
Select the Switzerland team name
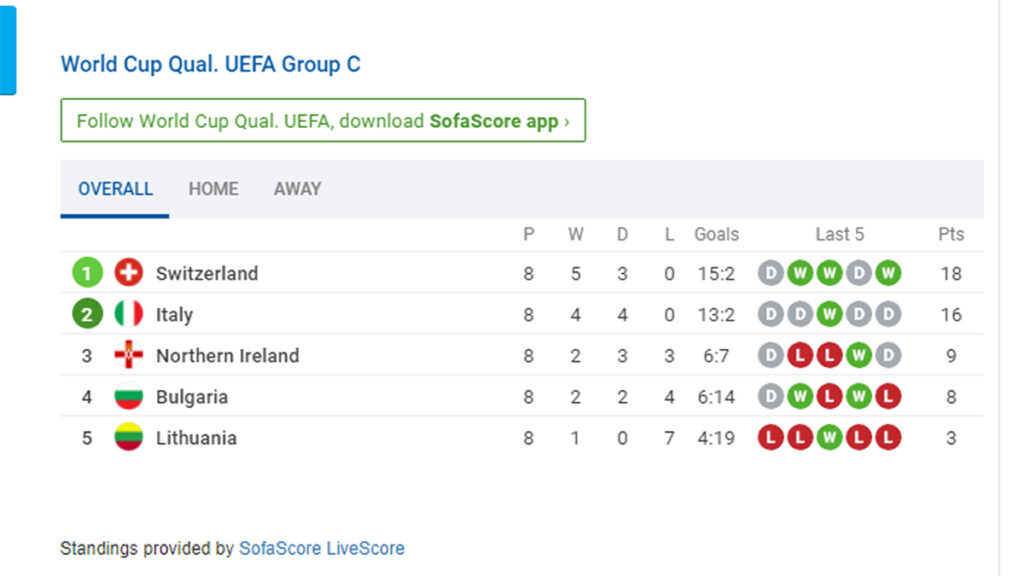(207, 273)
